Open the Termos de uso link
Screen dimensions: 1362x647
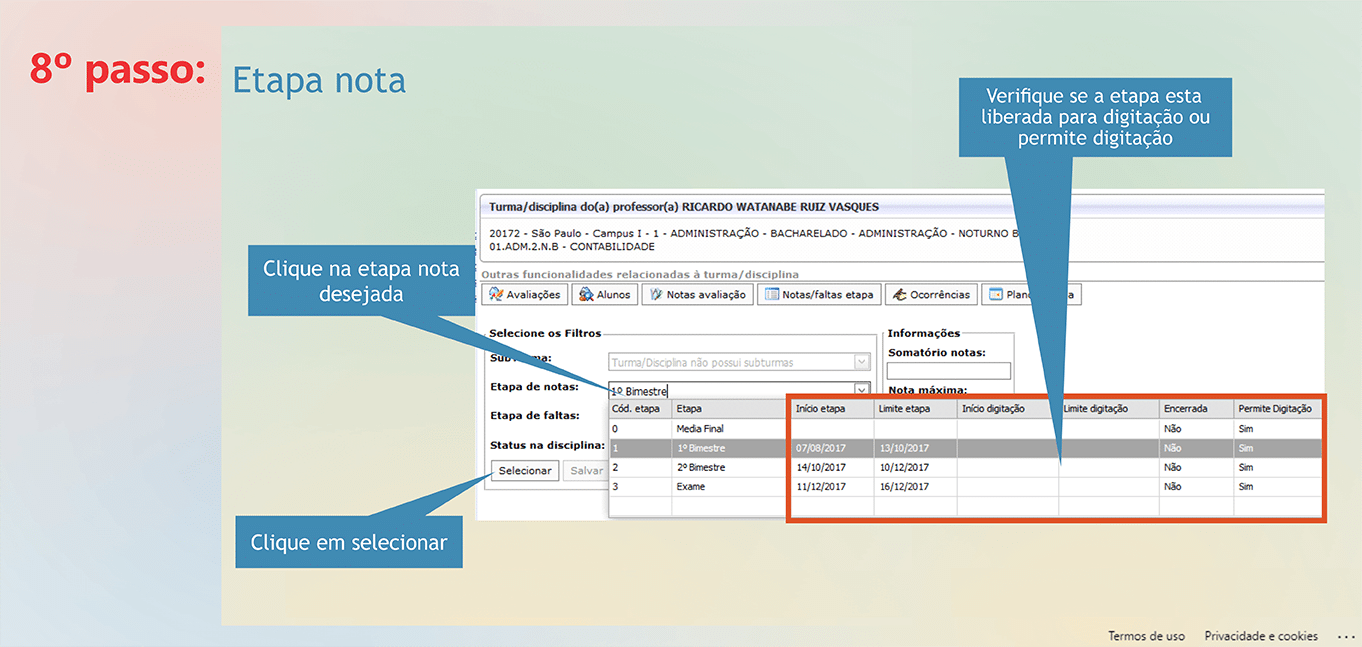(x=1146, y=636)
